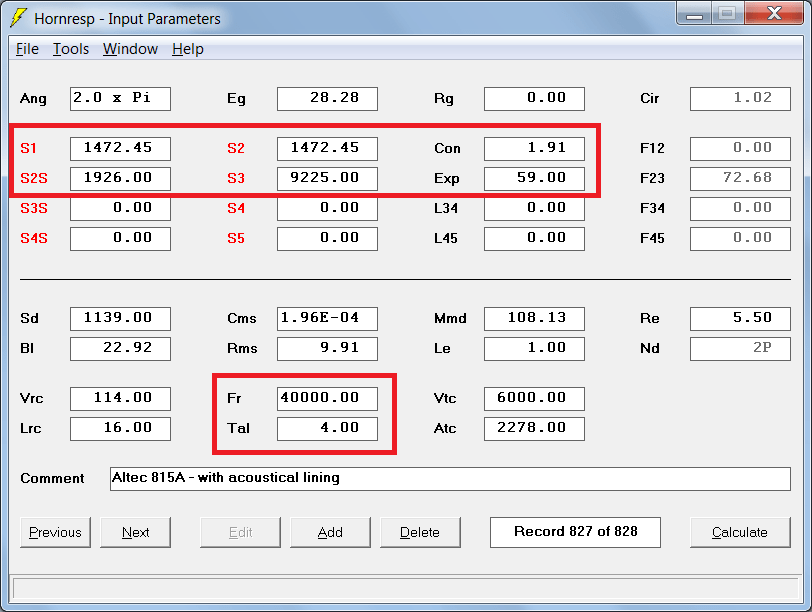
Task: Click the red S2S label
Action: click(34, 179)
